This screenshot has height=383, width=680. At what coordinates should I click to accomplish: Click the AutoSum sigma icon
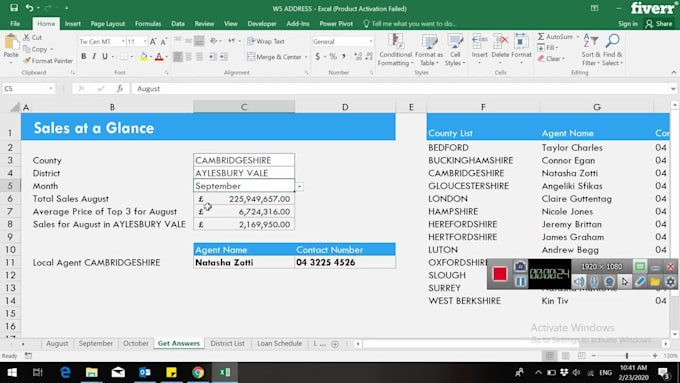(541, 37)
